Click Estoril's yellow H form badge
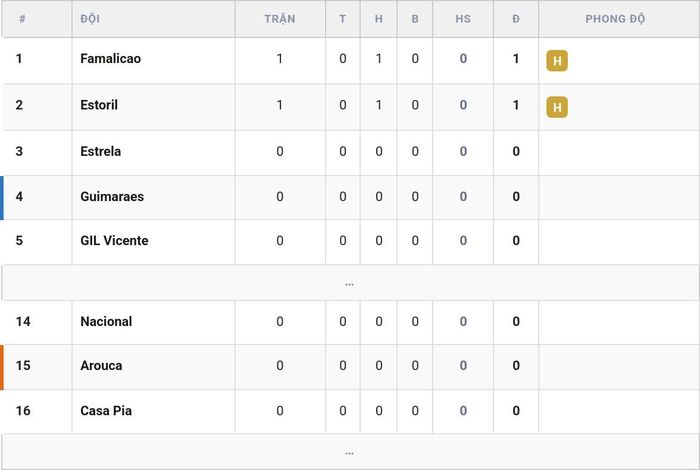Image resolution: width=700 pixels, height=470 pixels. click(557, 107)
